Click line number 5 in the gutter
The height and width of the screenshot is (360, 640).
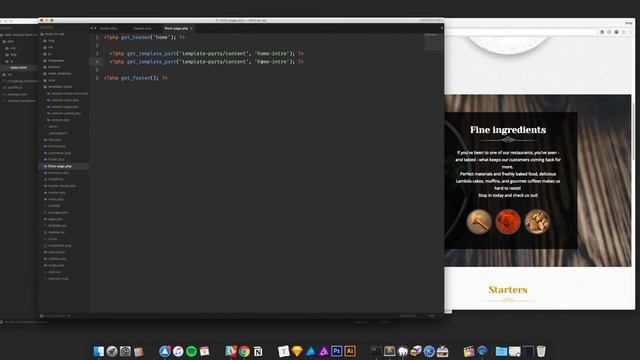[97, 70]
